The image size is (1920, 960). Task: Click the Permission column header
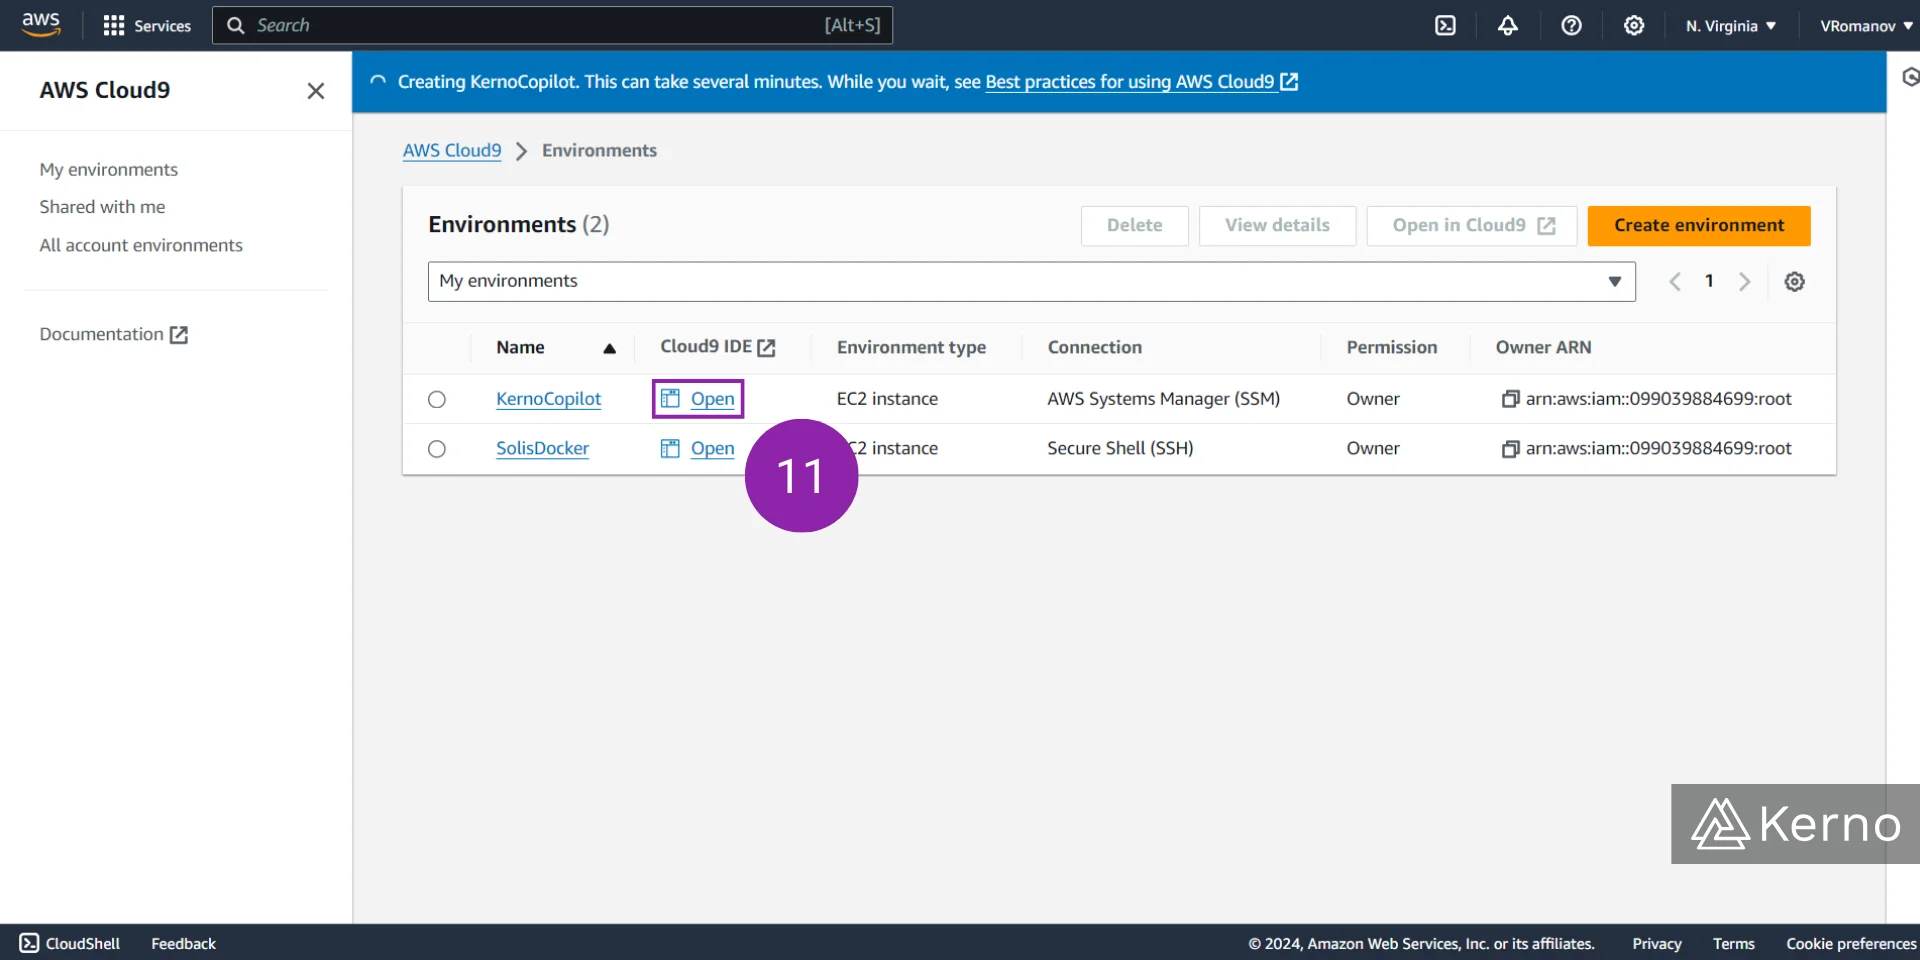(x=1391, y=348)
